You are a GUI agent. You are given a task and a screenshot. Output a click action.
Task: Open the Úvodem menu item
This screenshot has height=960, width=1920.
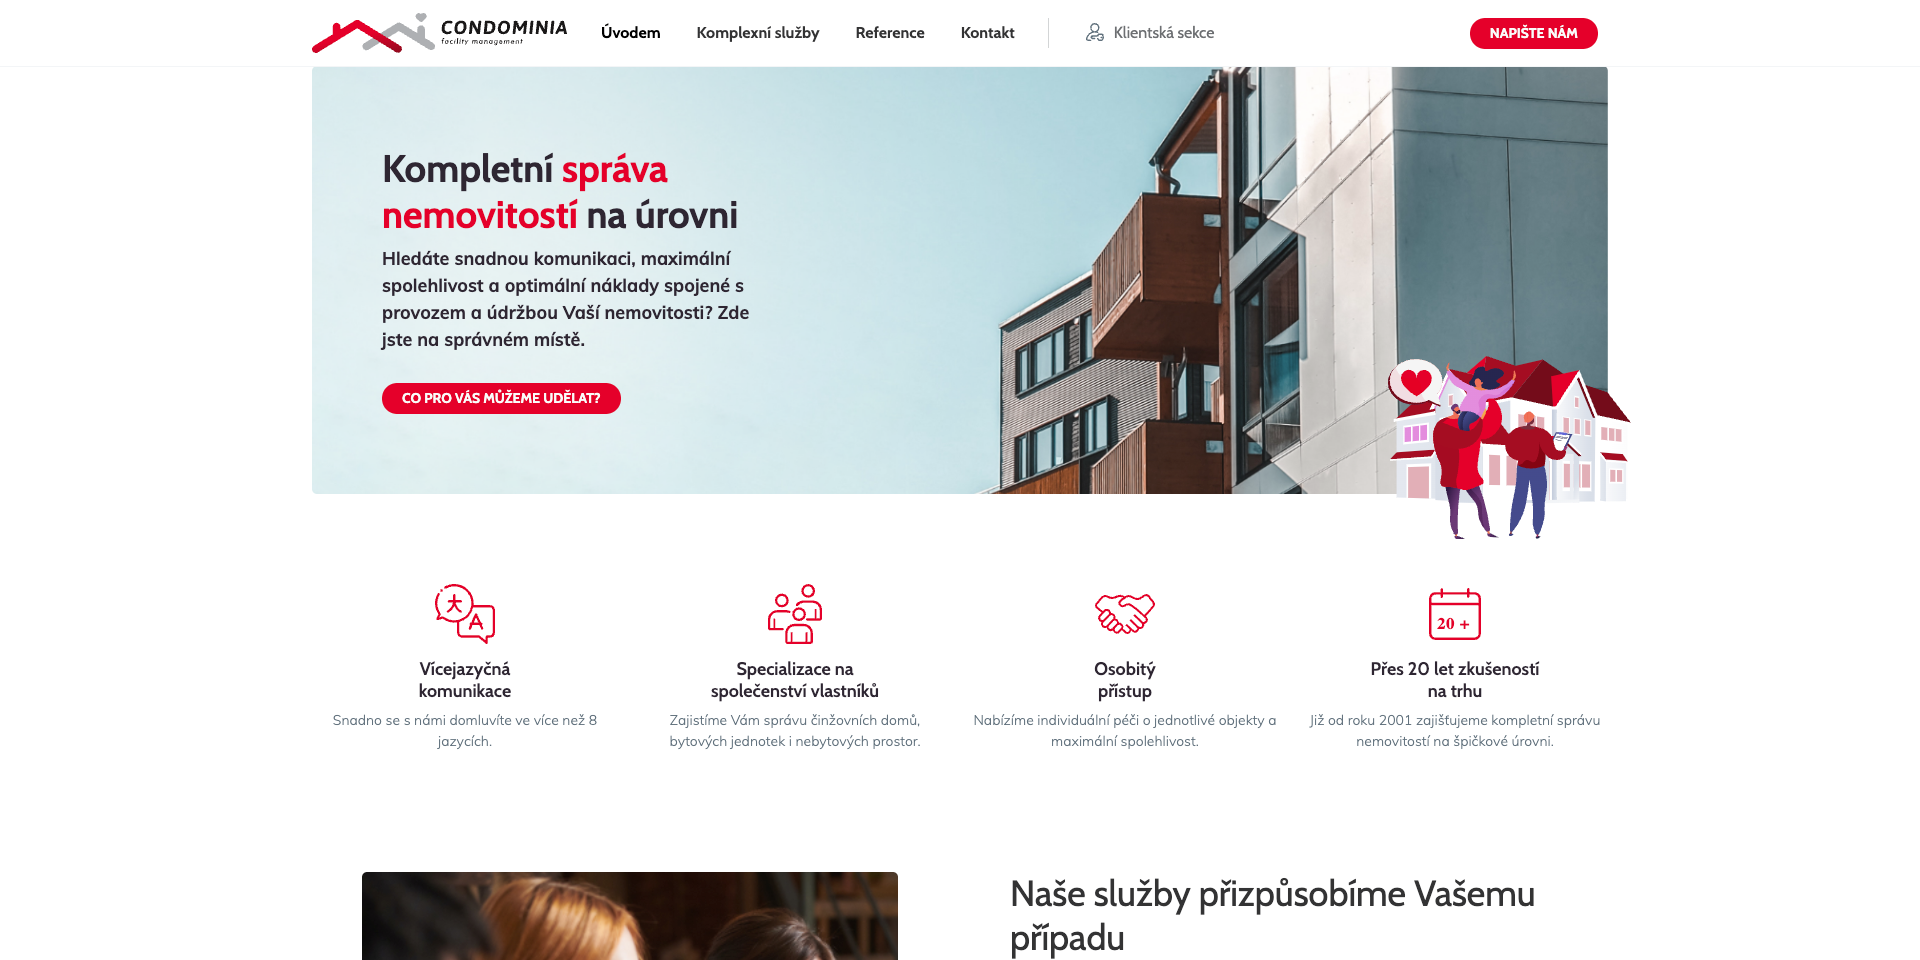coord(631,33)
